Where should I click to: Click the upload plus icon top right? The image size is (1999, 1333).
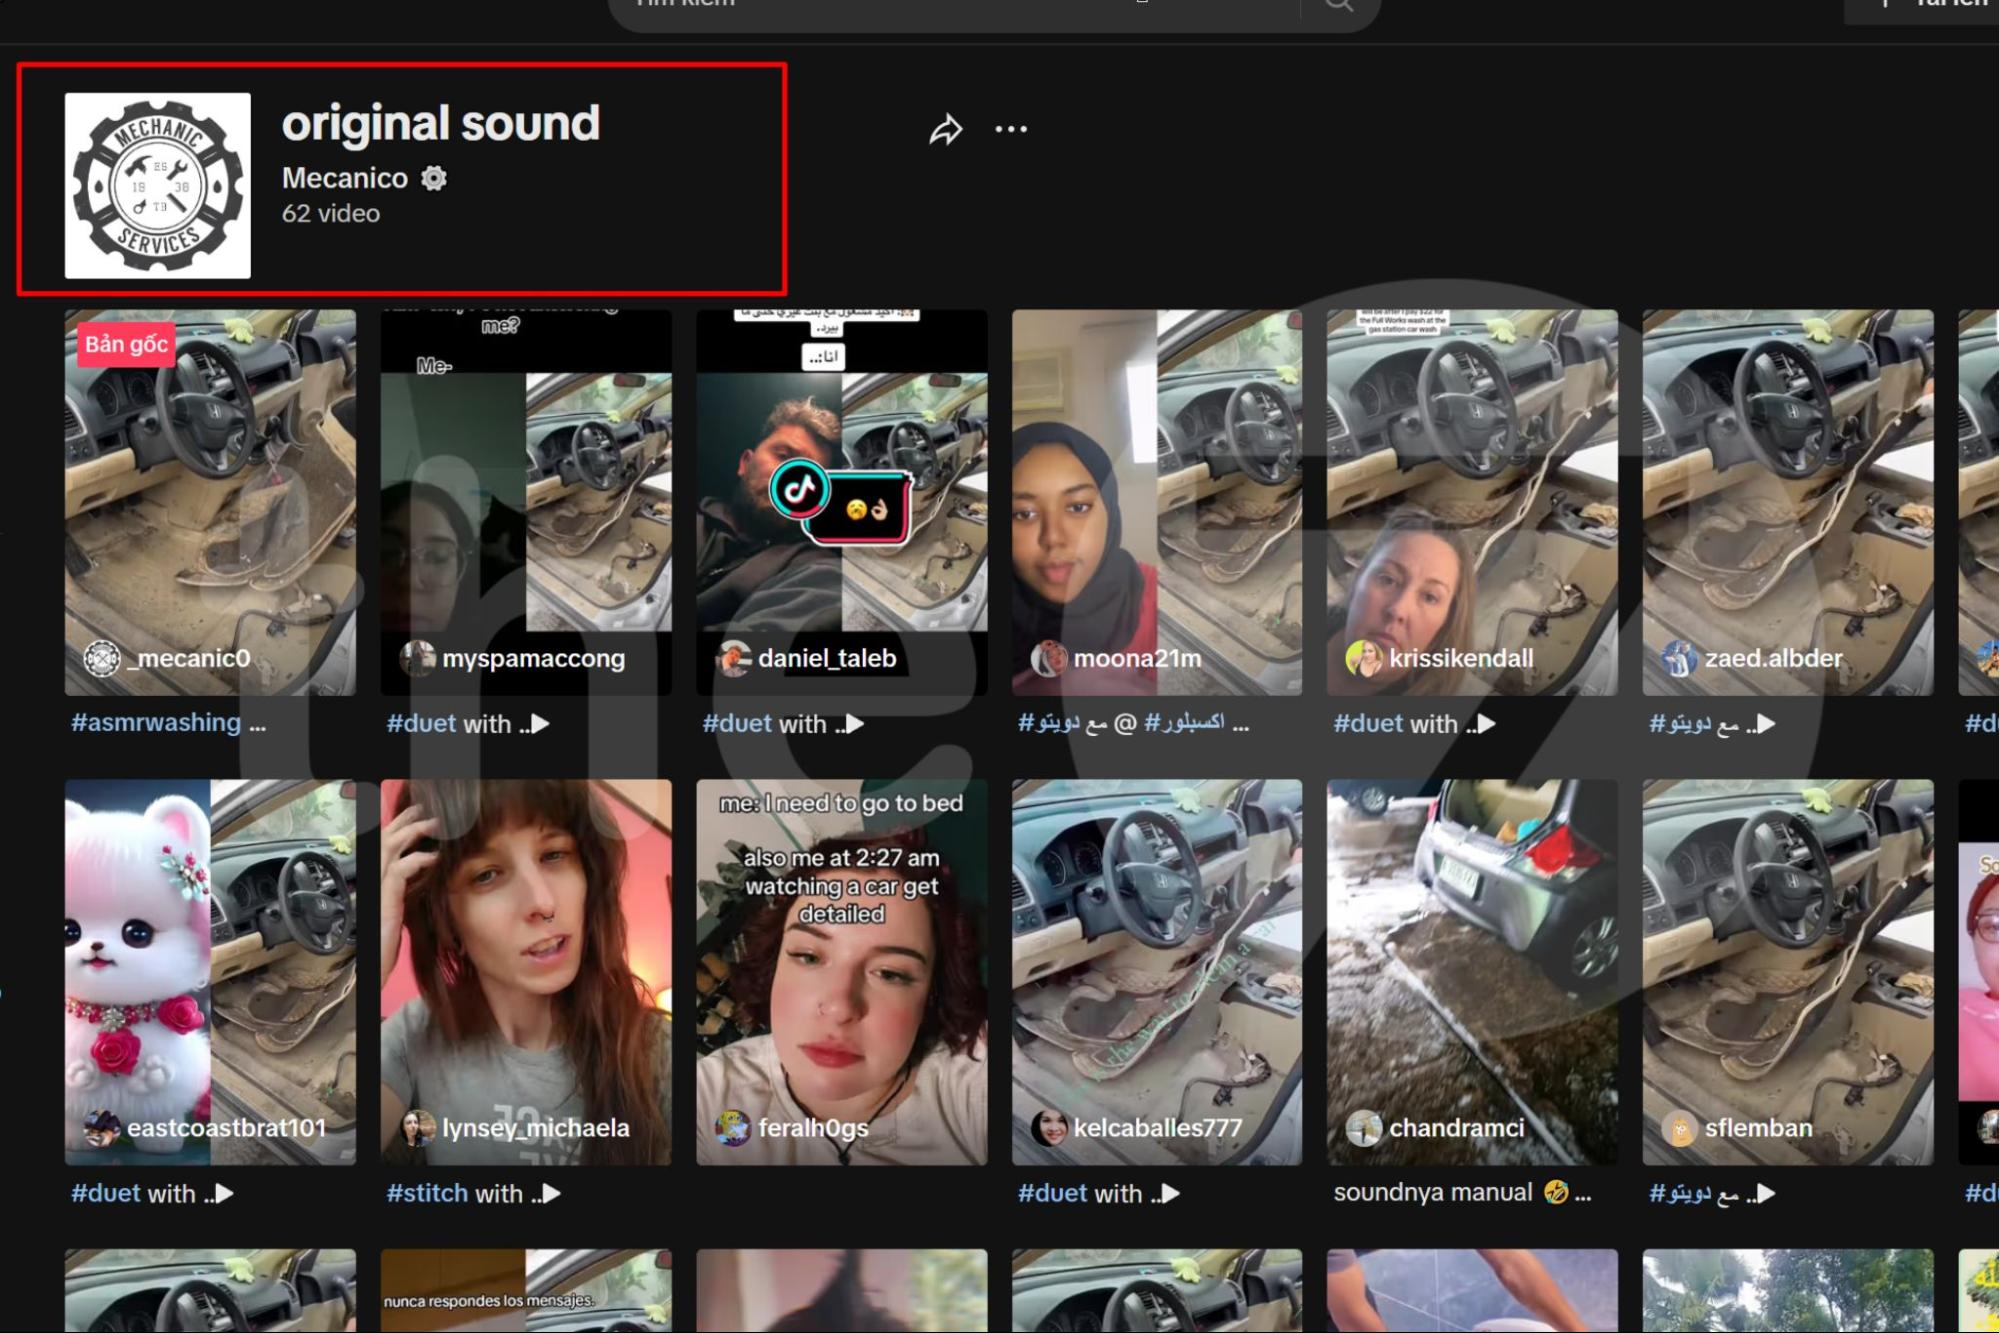tap(1884, 5)
